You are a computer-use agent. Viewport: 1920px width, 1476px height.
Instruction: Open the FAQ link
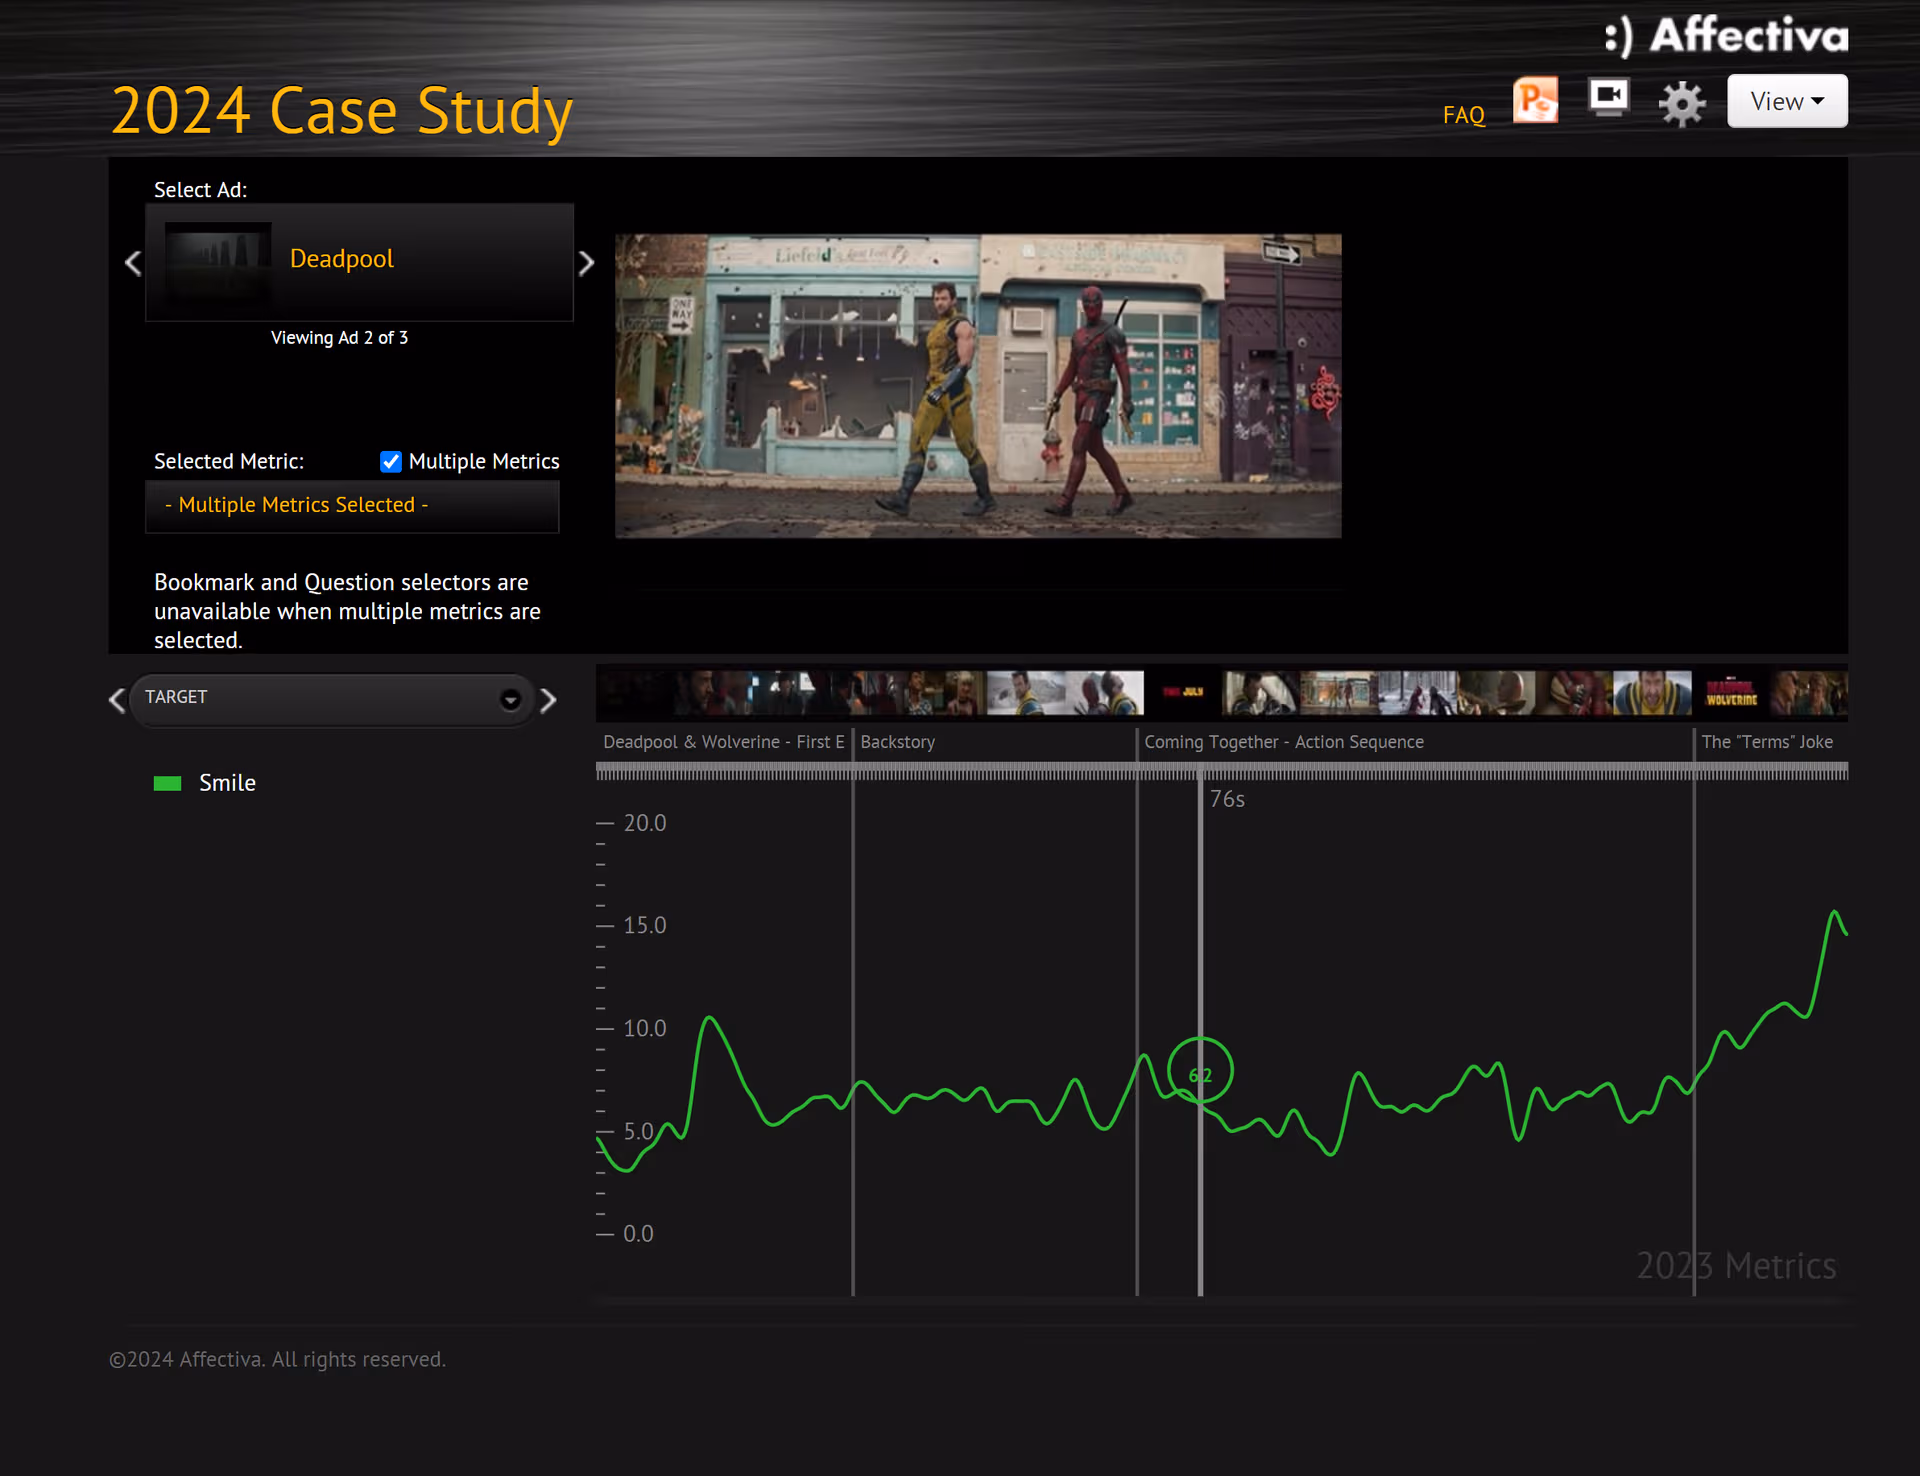pos(1463,115)
